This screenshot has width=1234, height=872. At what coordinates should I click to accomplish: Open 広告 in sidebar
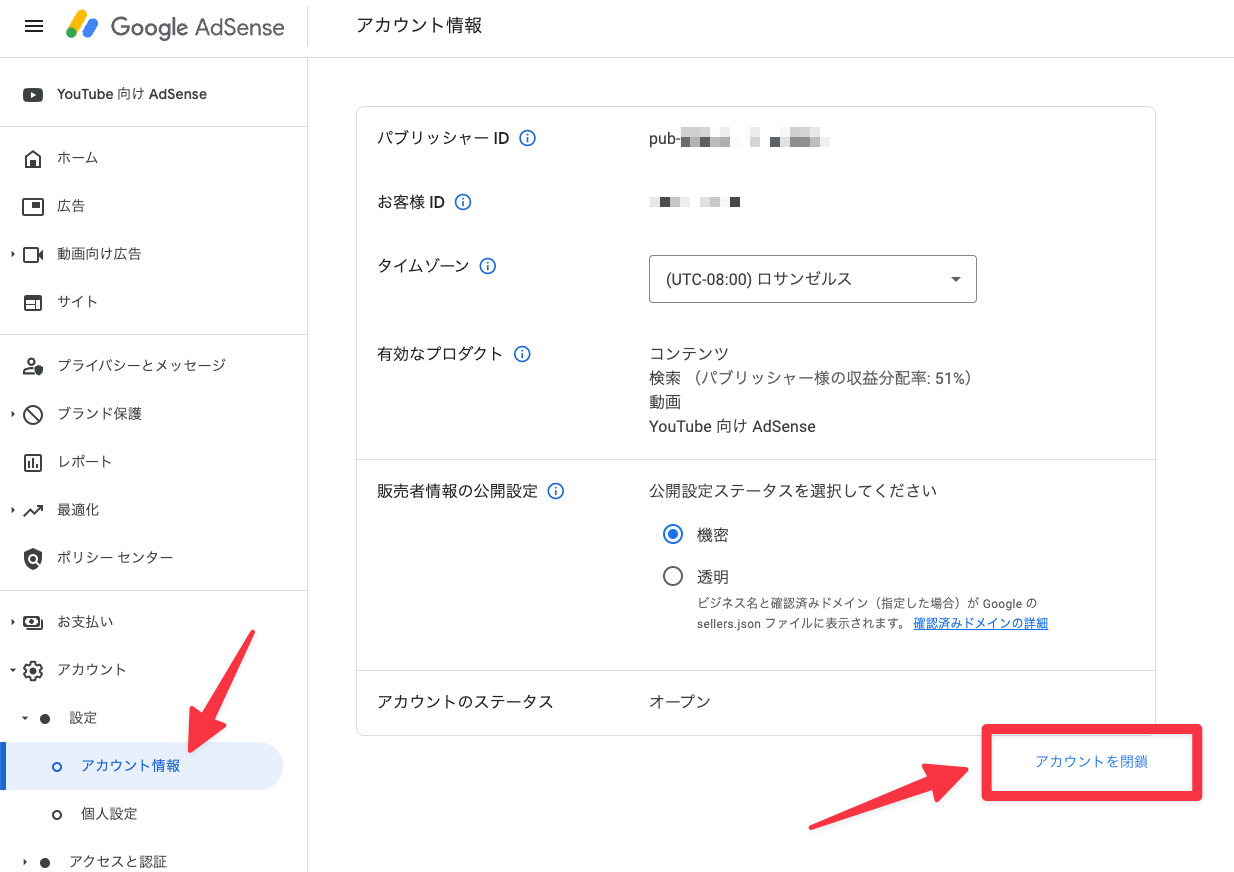(x=71, y=206)
